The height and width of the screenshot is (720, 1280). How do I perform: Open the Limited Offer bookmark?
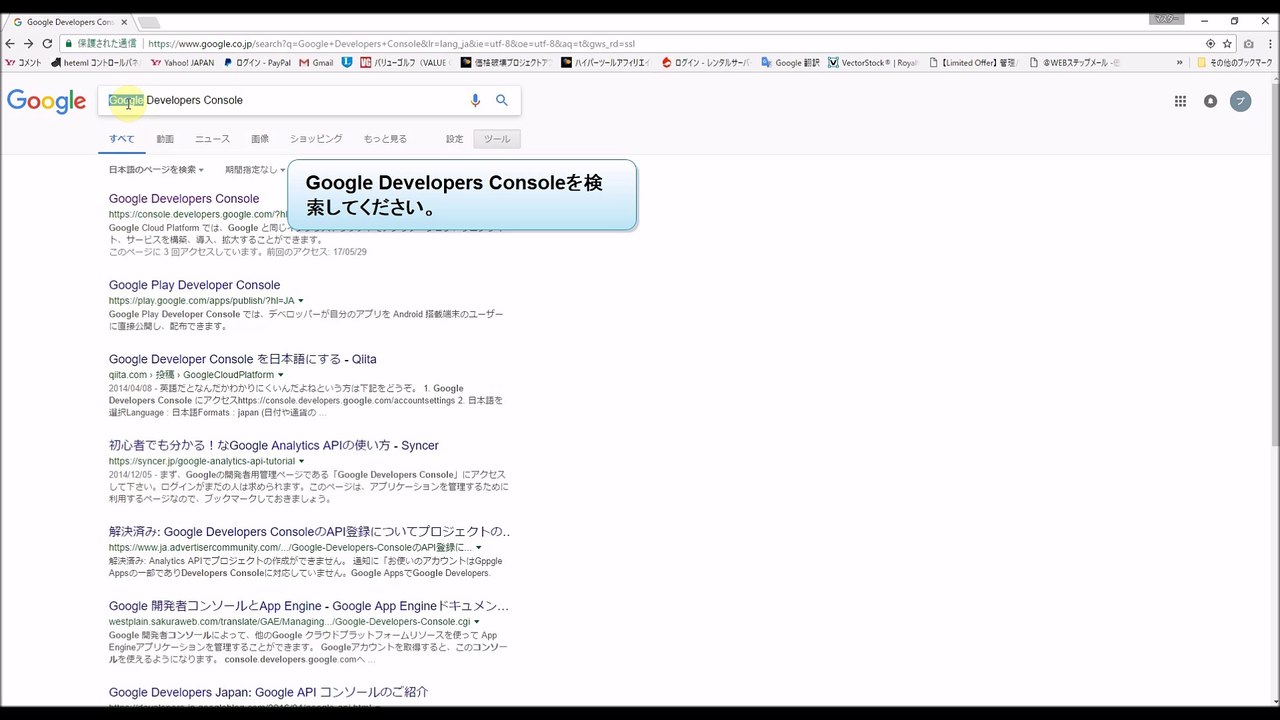[973, 63]
